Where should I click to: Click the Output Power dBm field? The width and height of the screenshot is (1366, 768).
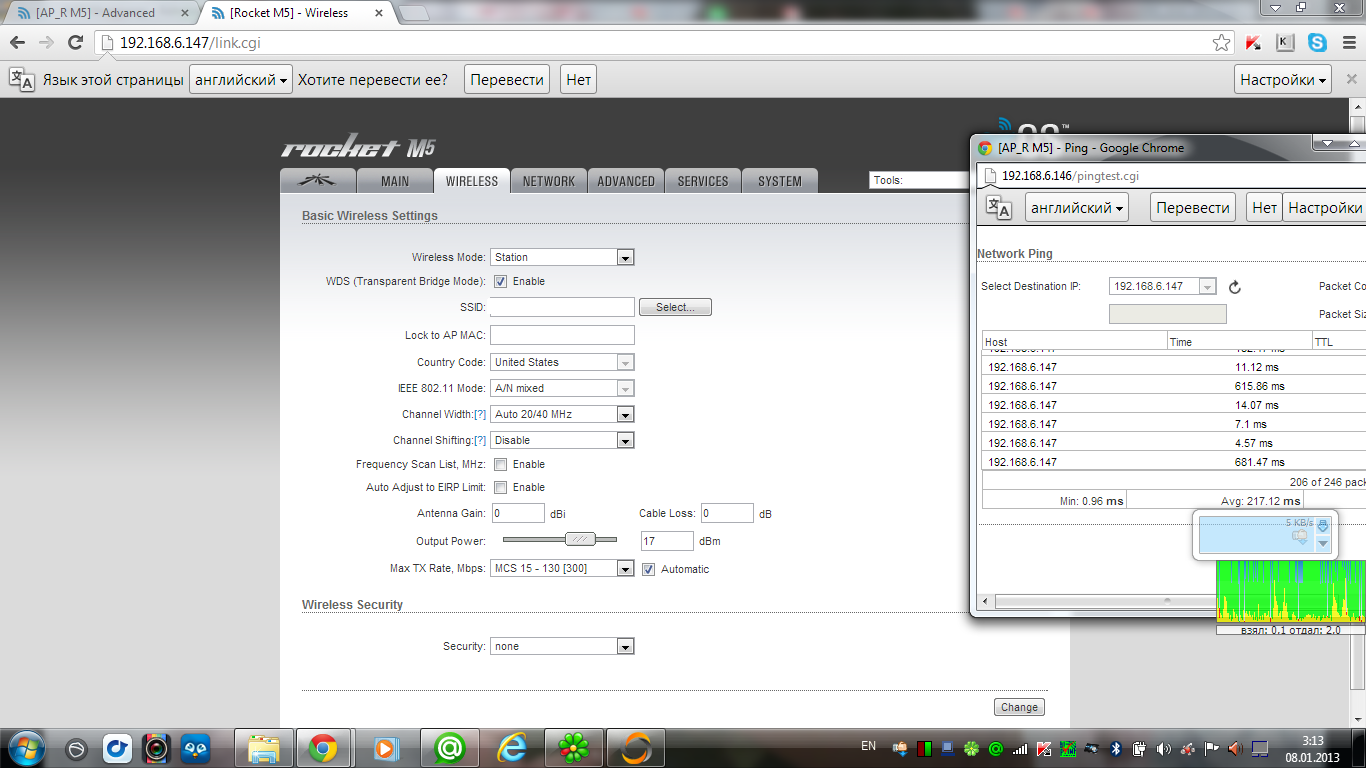pos(667,541)
